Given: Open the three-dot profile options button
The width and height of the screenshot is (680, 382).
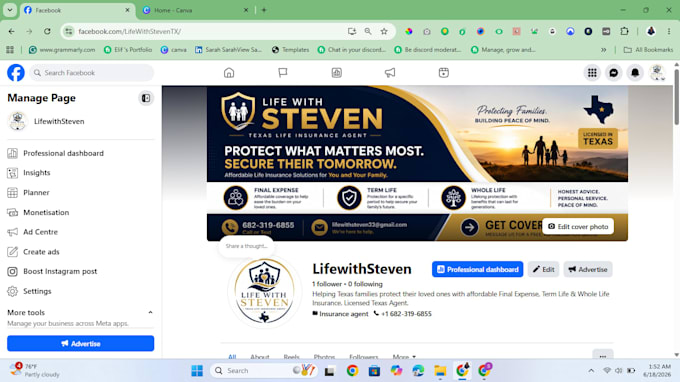Looking at the screenshot, I should [x=603, y=356].
